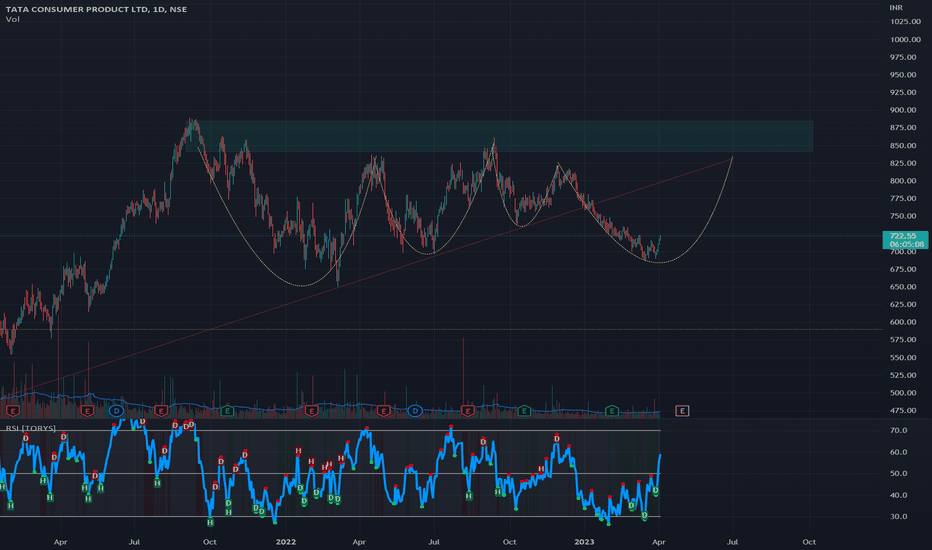Click the Vol indicator legend

coord(12,19)
